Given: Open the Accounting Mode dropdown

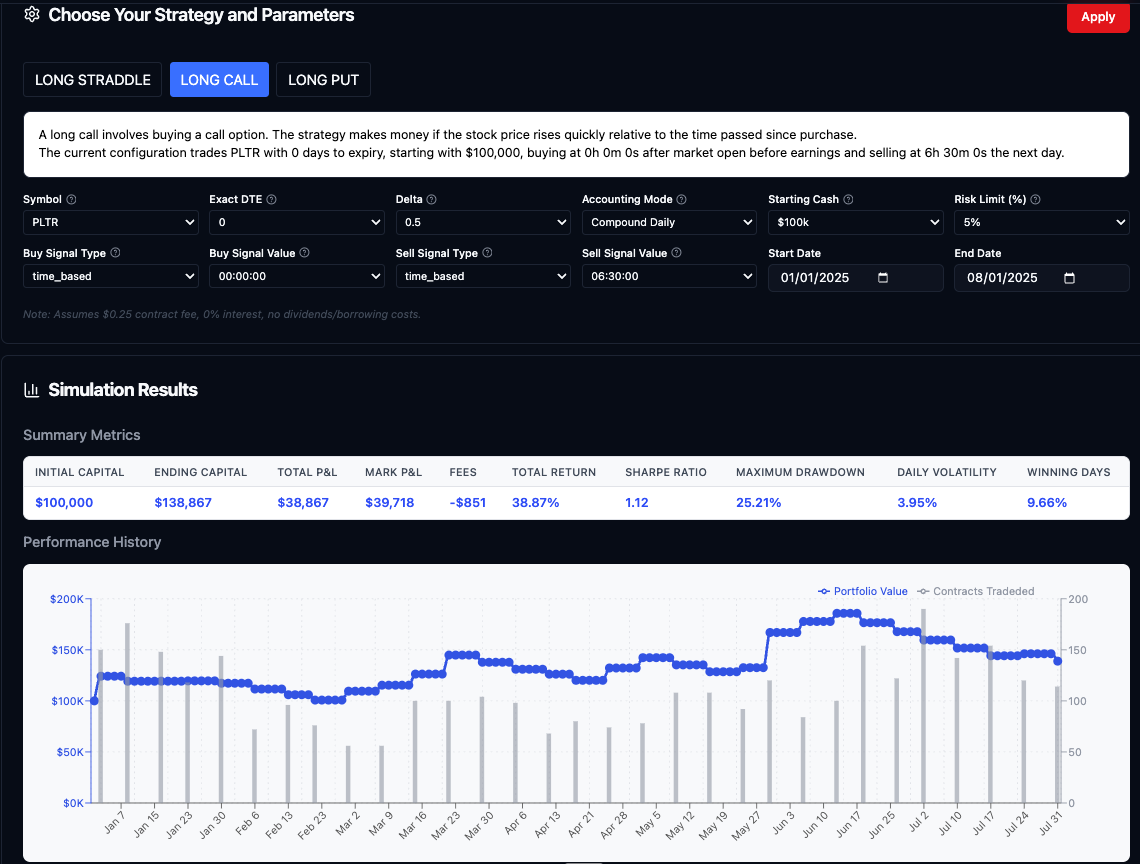Looking at the screenshot, I should pos(669,222).
